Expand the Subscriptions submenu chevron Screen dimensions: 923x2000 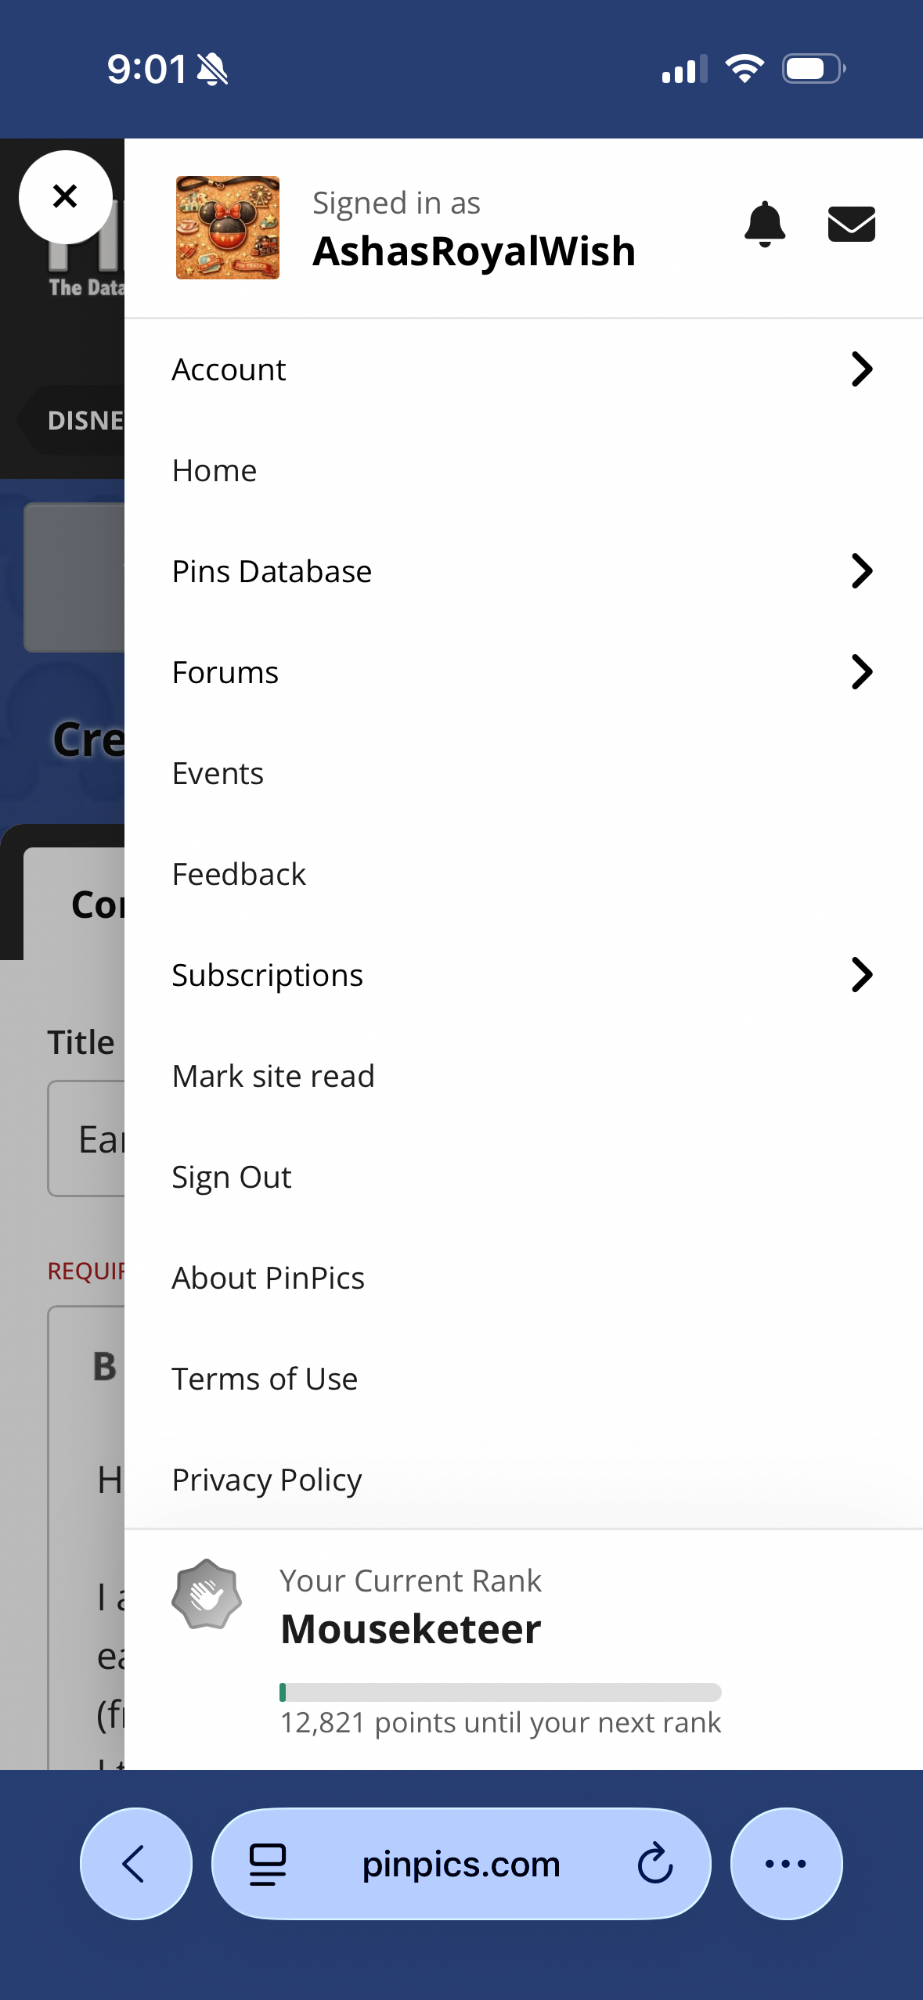pyautogui.click(x=861, y=975)
